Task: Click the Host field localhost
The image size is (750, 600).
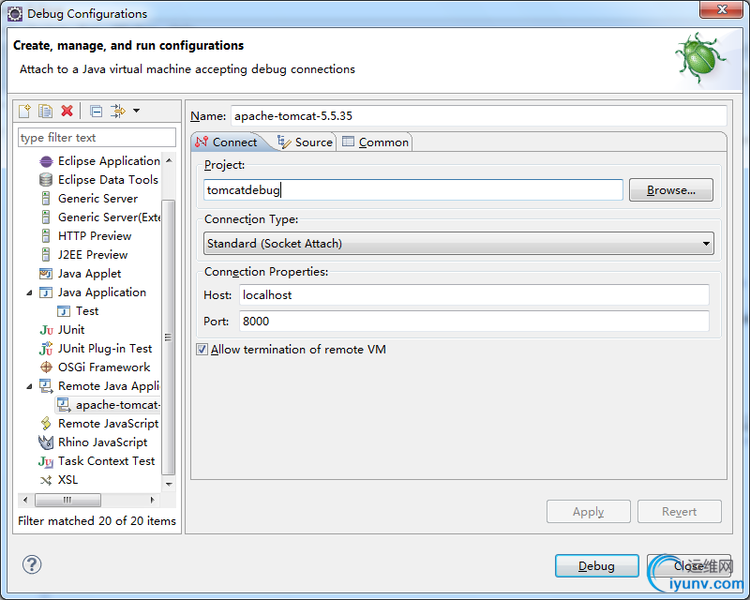Action: pos(474,295)
